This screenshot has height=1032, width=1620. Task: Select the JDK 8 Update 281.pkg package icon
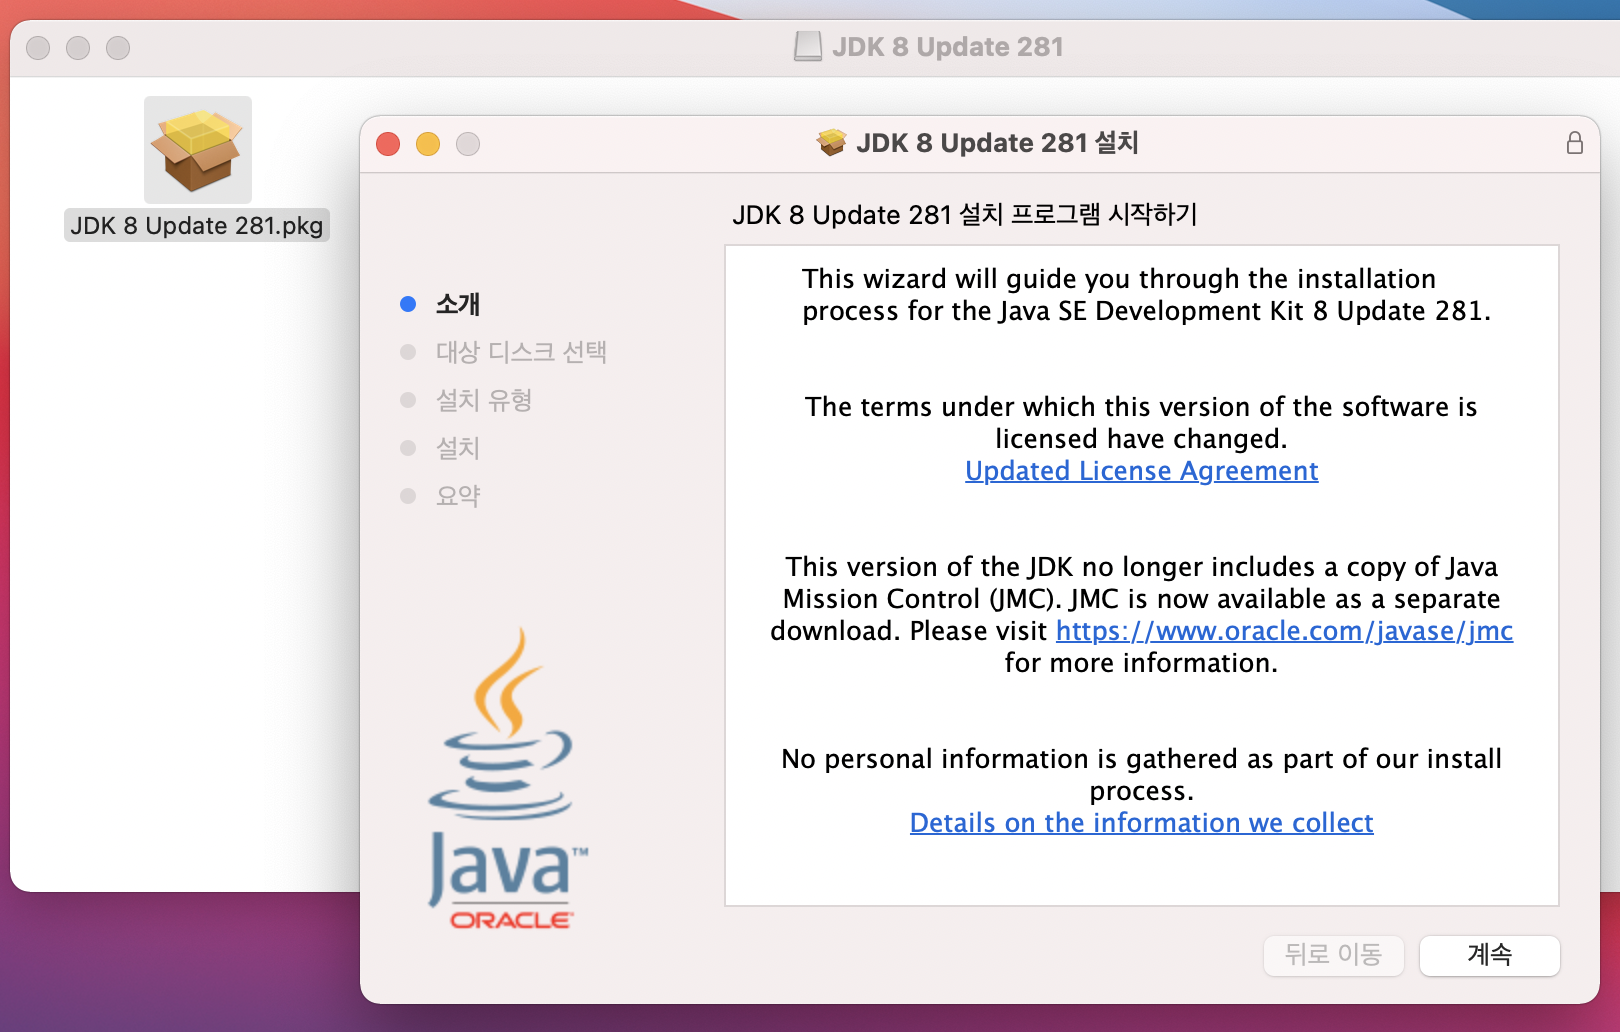click(x=198, y=150)
